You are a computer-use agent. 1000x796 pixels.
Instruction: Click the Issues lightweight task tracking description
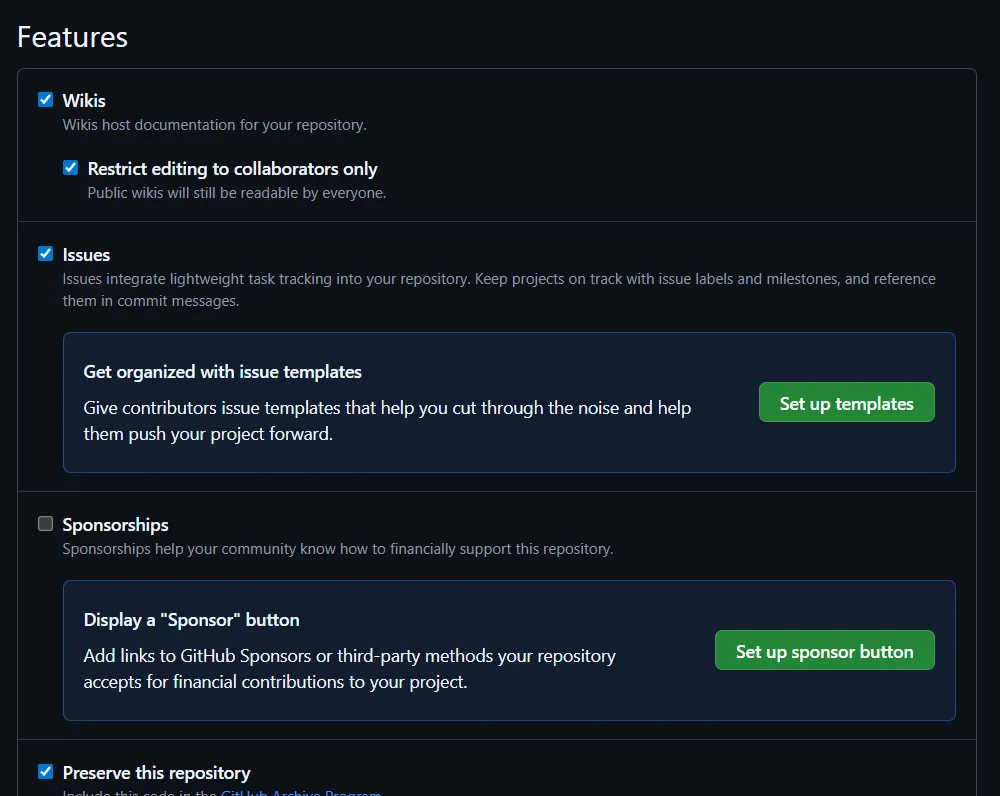tap(499, 290)
